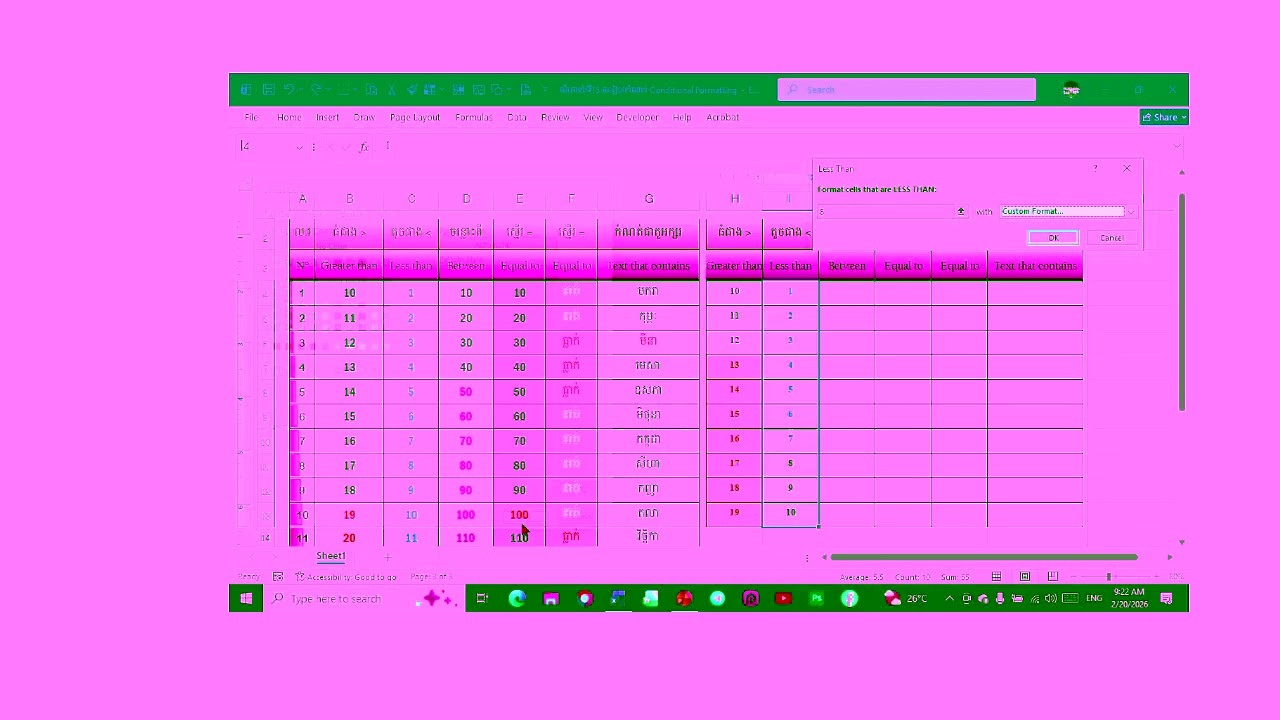This screenshot has width=1280, height=720.
Task: Click the Insert Function fx icon
Action: click(364, 147)
